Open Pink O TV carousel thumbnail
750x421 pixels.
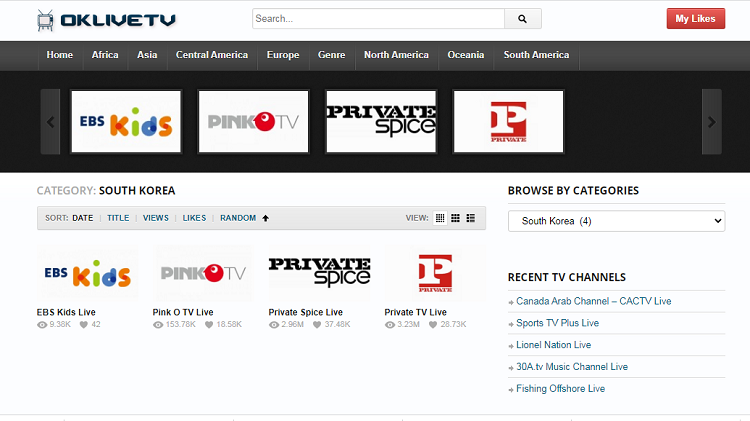click(254, 122)
